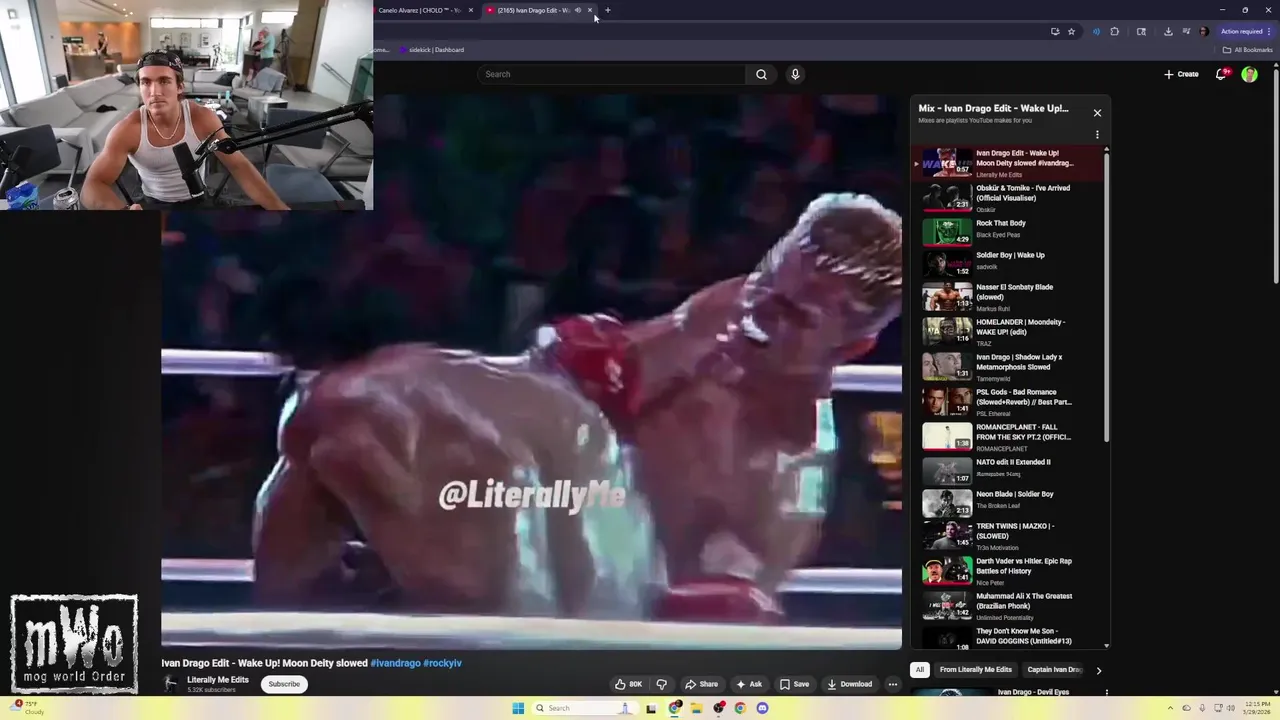Download the video
The height and width of the screenshot is (720, 1280).
(x=849, y=684)
